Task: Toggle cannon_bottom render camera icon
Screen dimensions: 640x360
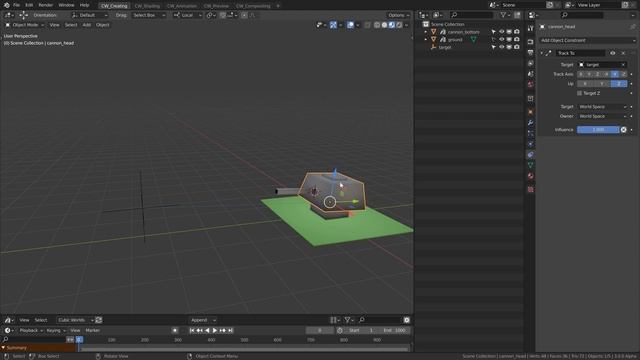Action: pyautogui.click(x=517, y=32)
